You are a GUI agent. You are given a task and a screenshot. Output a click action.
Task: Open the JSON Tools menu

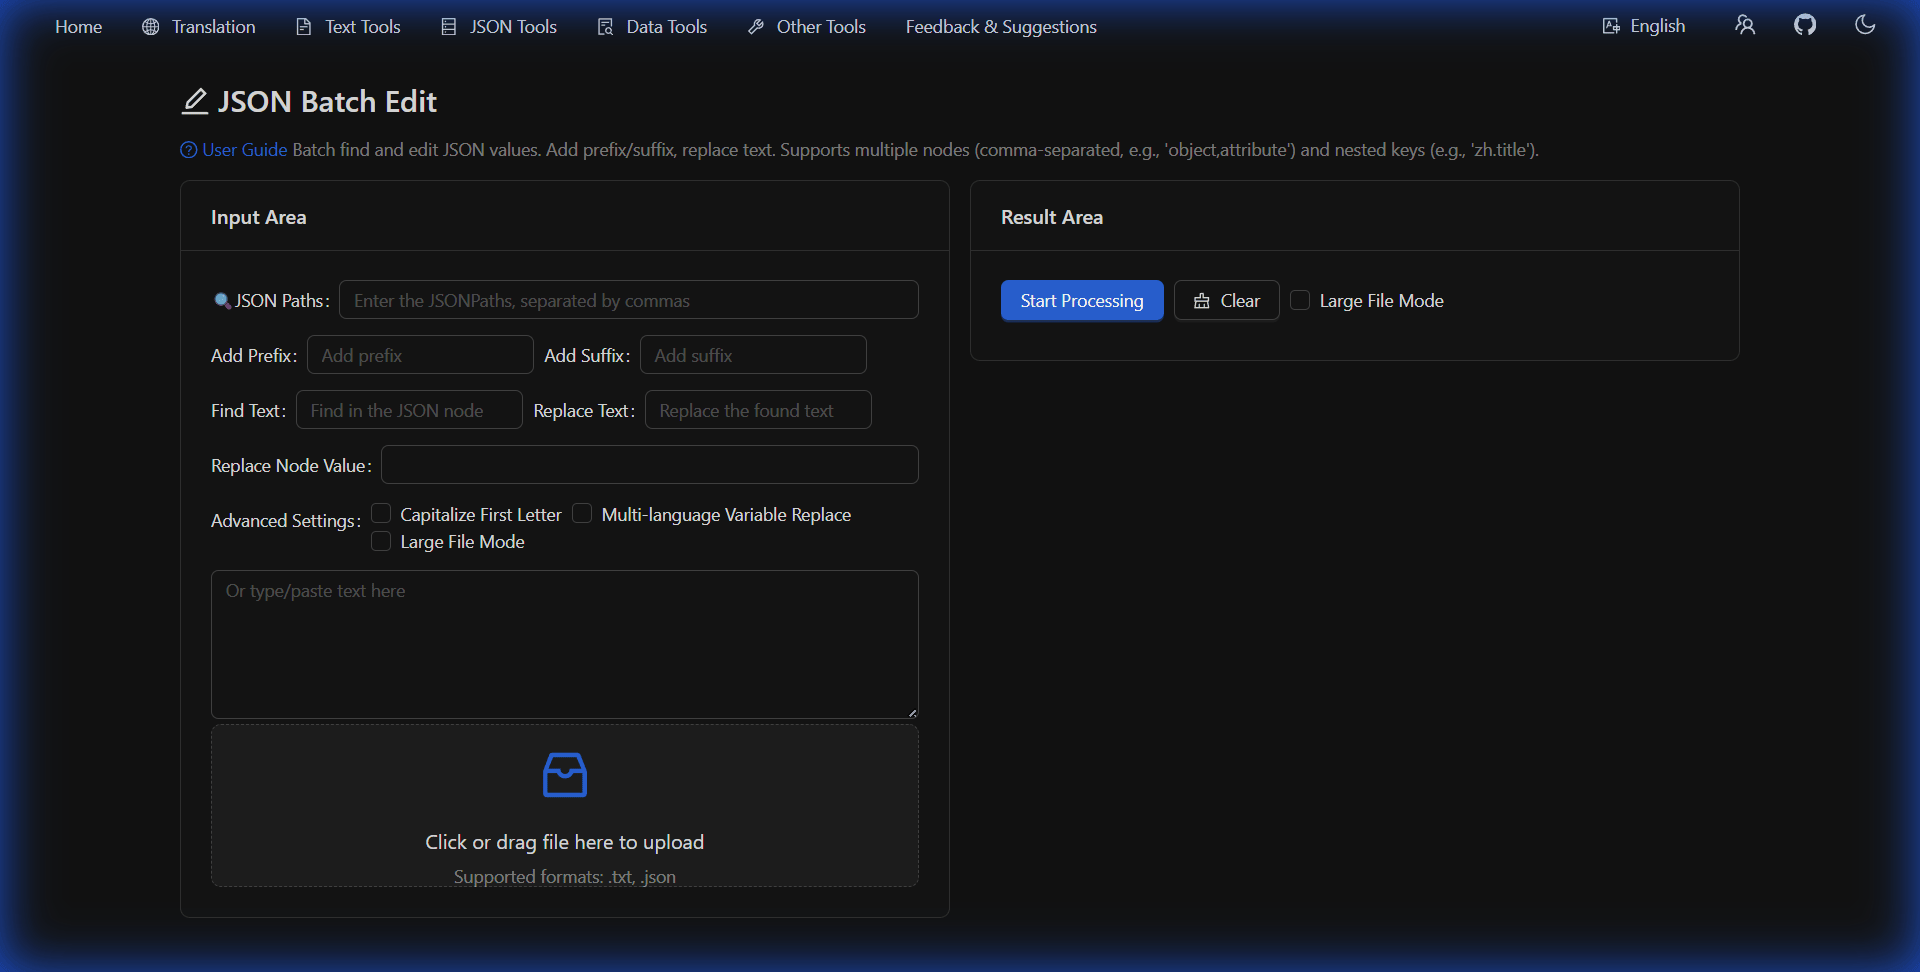tap(511, 27)
